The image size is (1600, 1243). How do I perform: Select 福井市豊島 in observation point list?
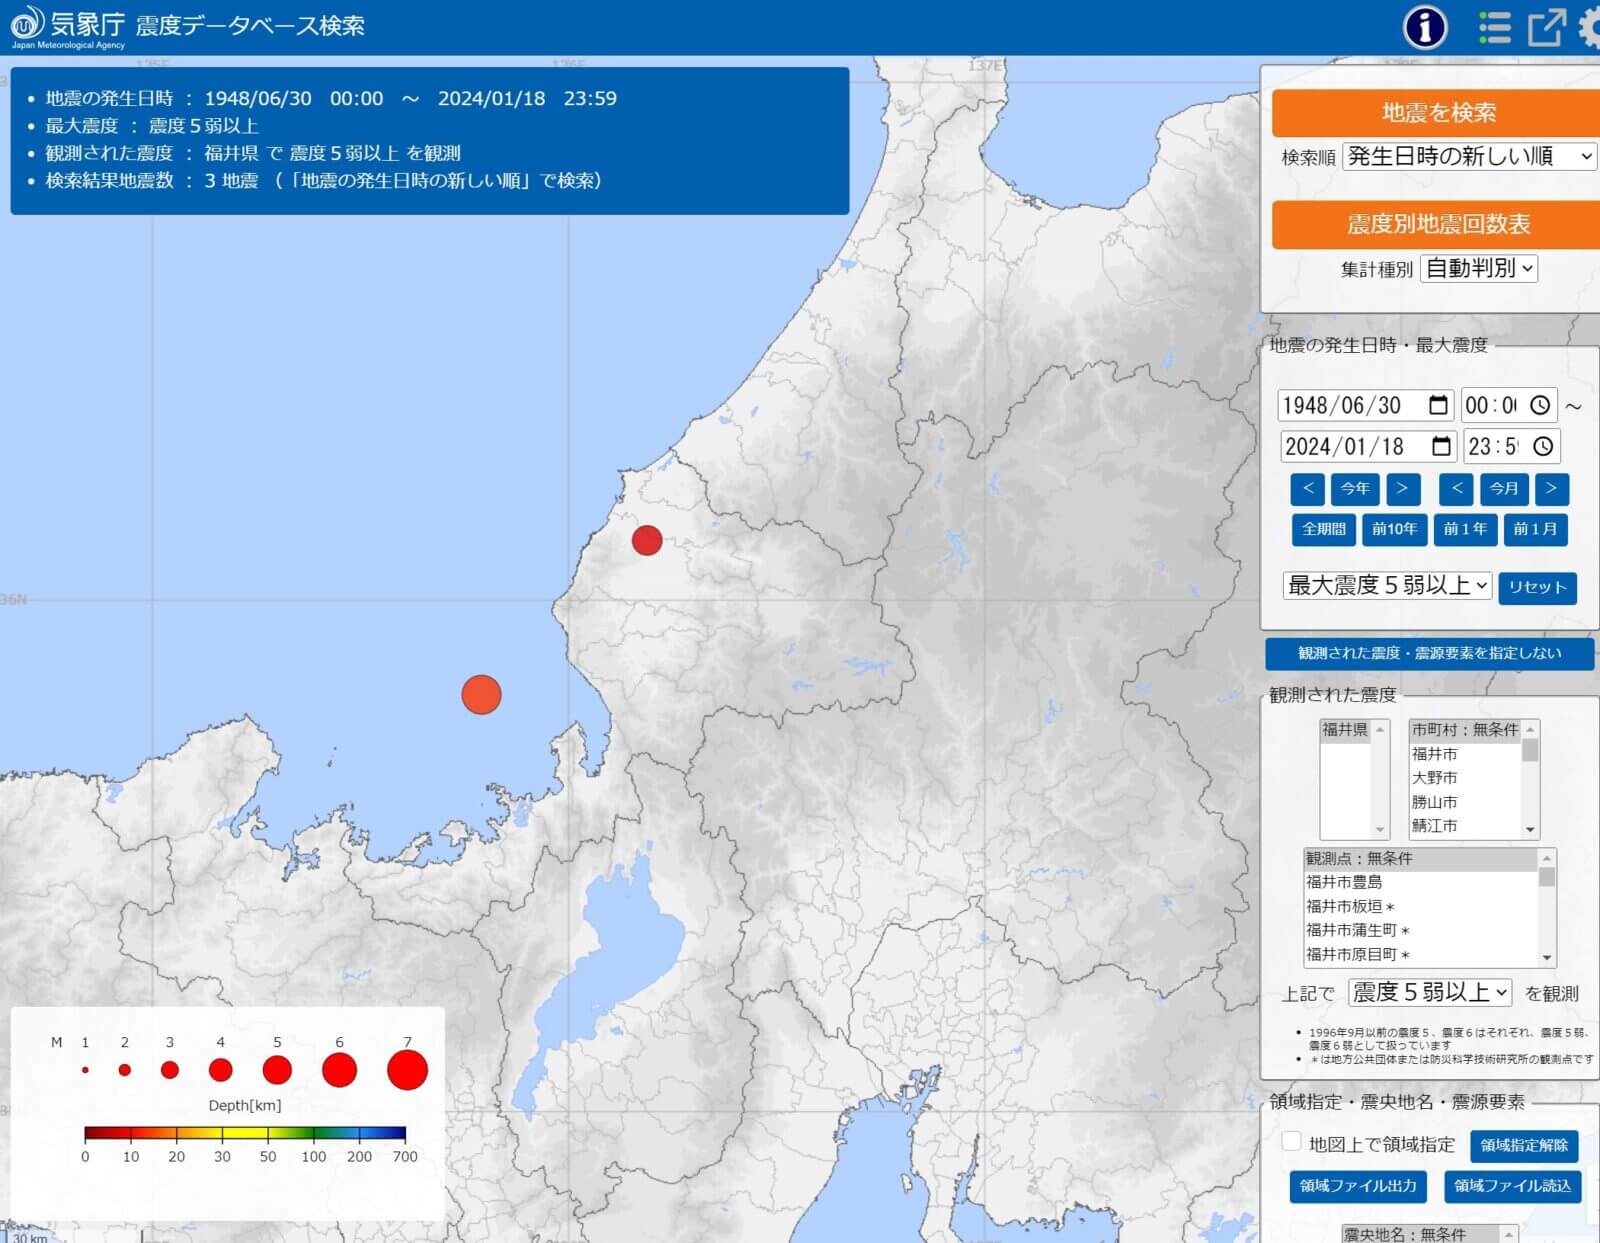pos(1344,882)
